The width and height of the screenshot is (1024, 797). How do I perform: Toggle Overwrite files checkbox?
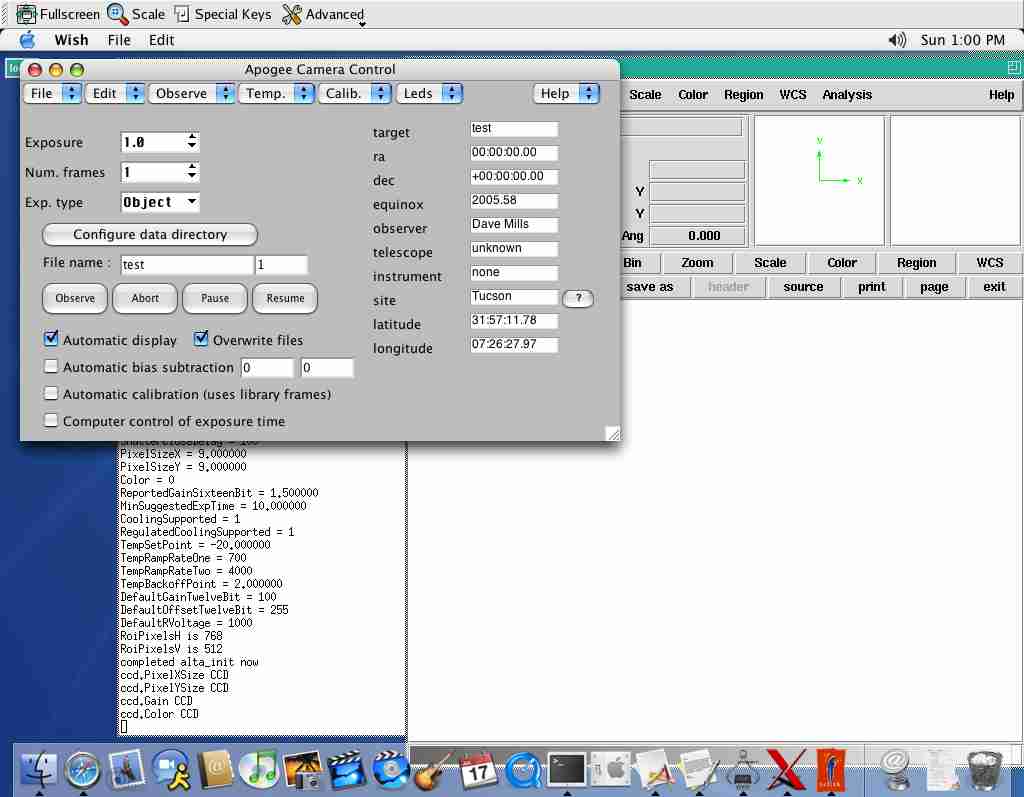201,339
